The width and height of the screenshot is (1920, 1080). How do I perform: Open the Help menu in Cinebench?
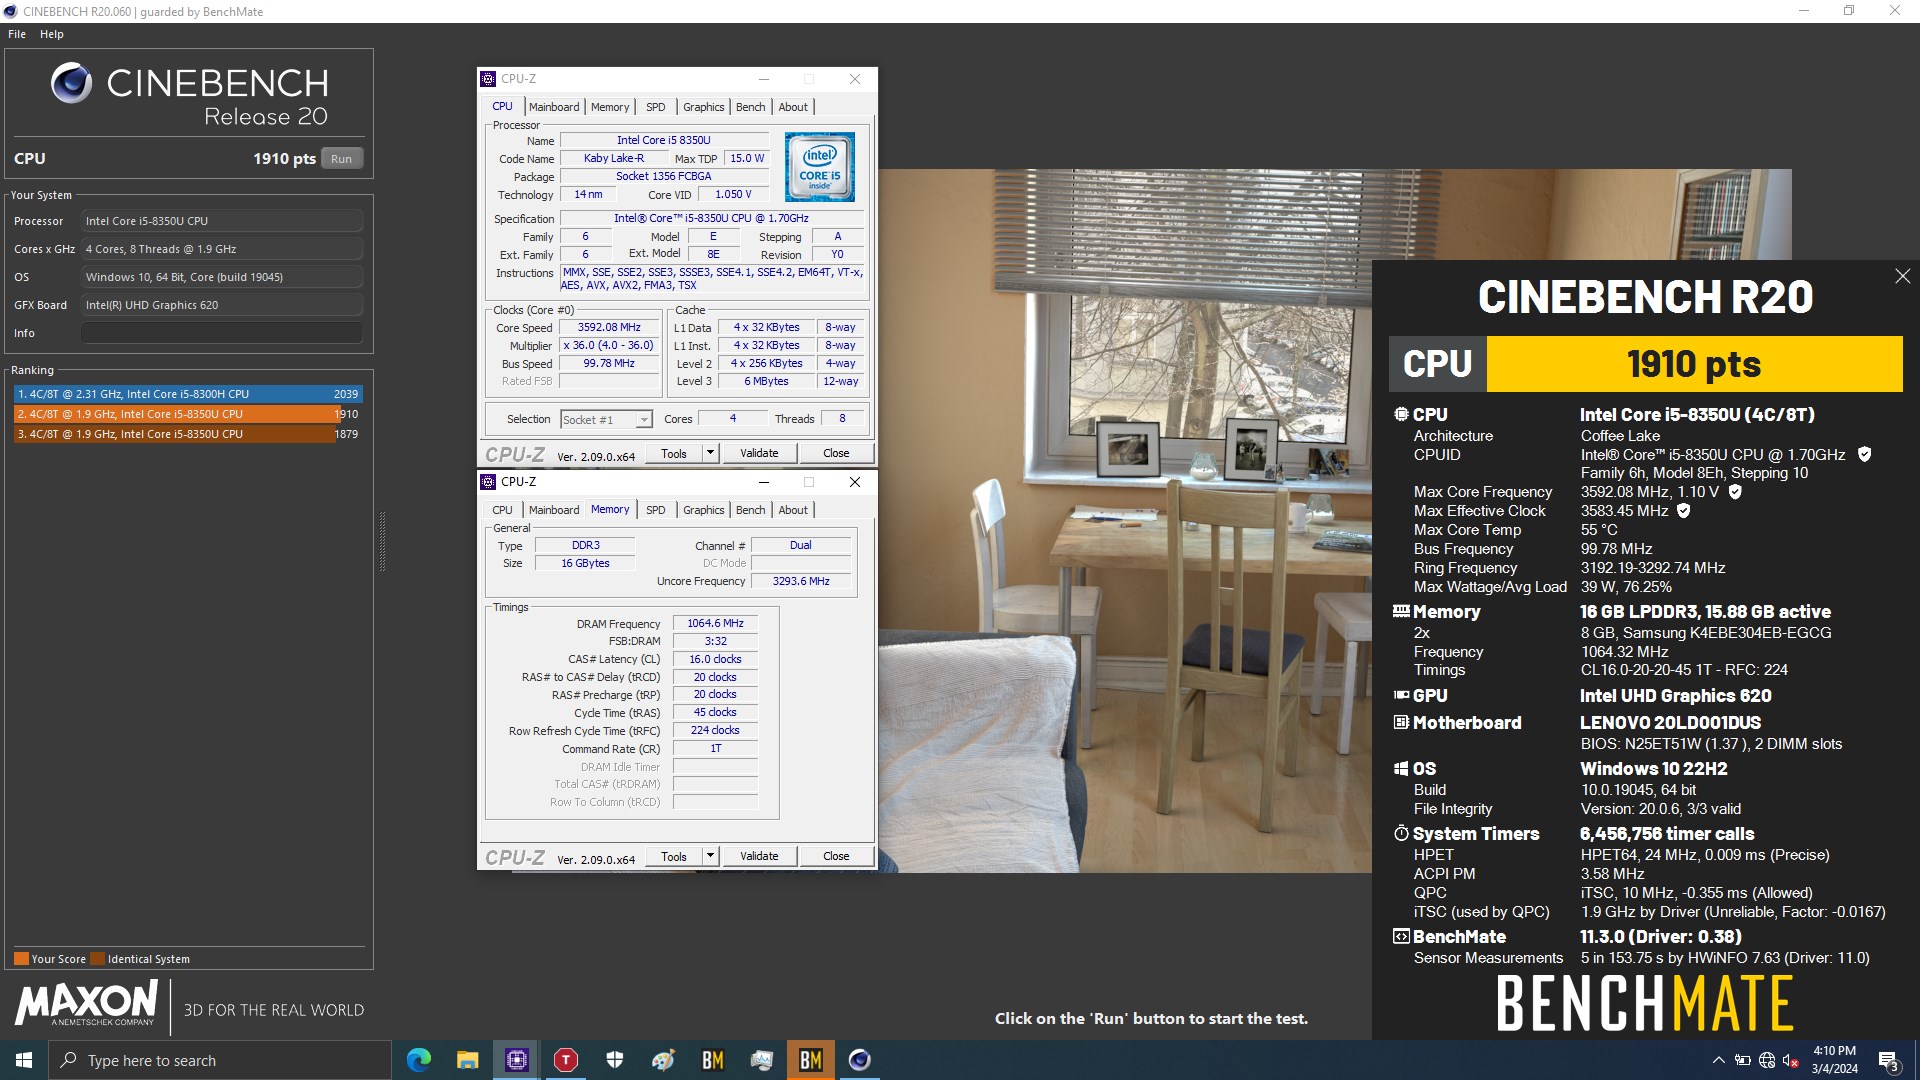coord(52,34)
